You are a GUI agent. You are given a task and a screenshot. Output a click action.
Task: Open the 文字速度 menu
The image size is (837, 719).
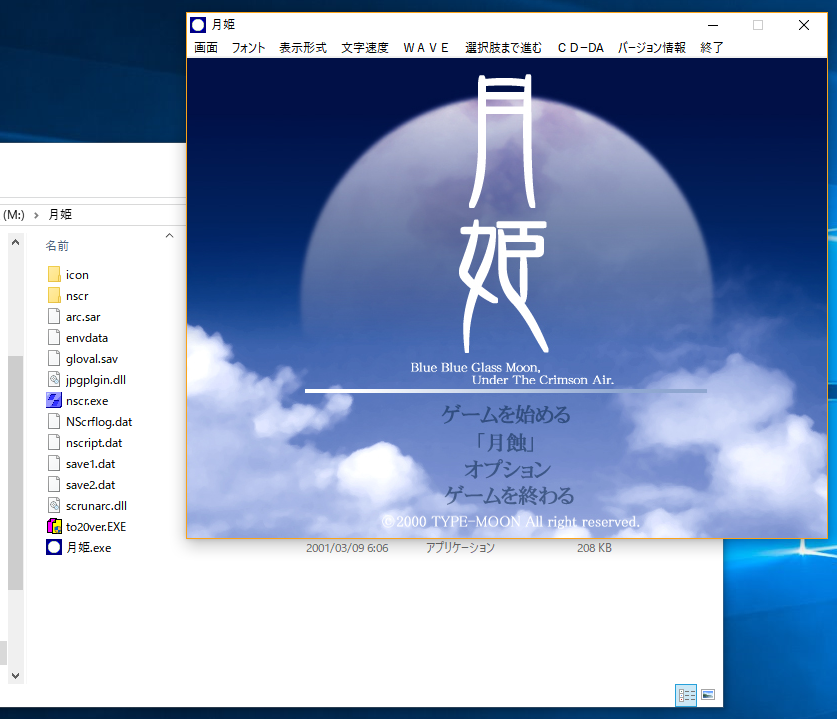[365, 48]
